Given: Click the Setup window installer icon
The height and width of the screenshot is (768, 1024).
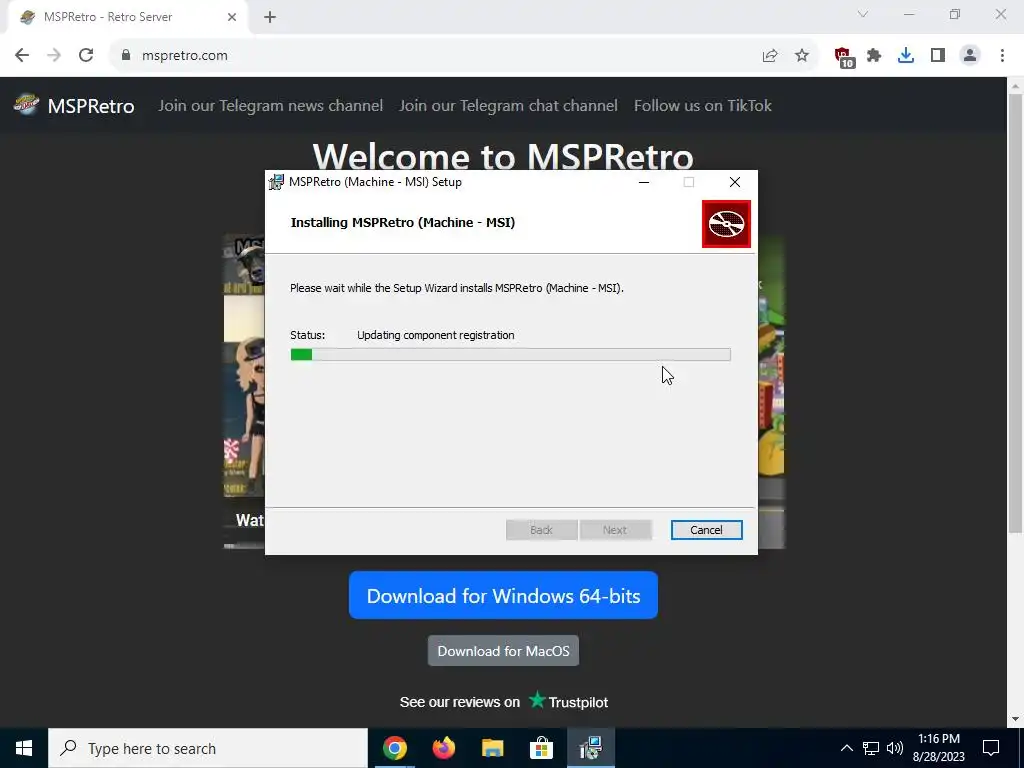Looking at the screenshot, I should [277, 182].
